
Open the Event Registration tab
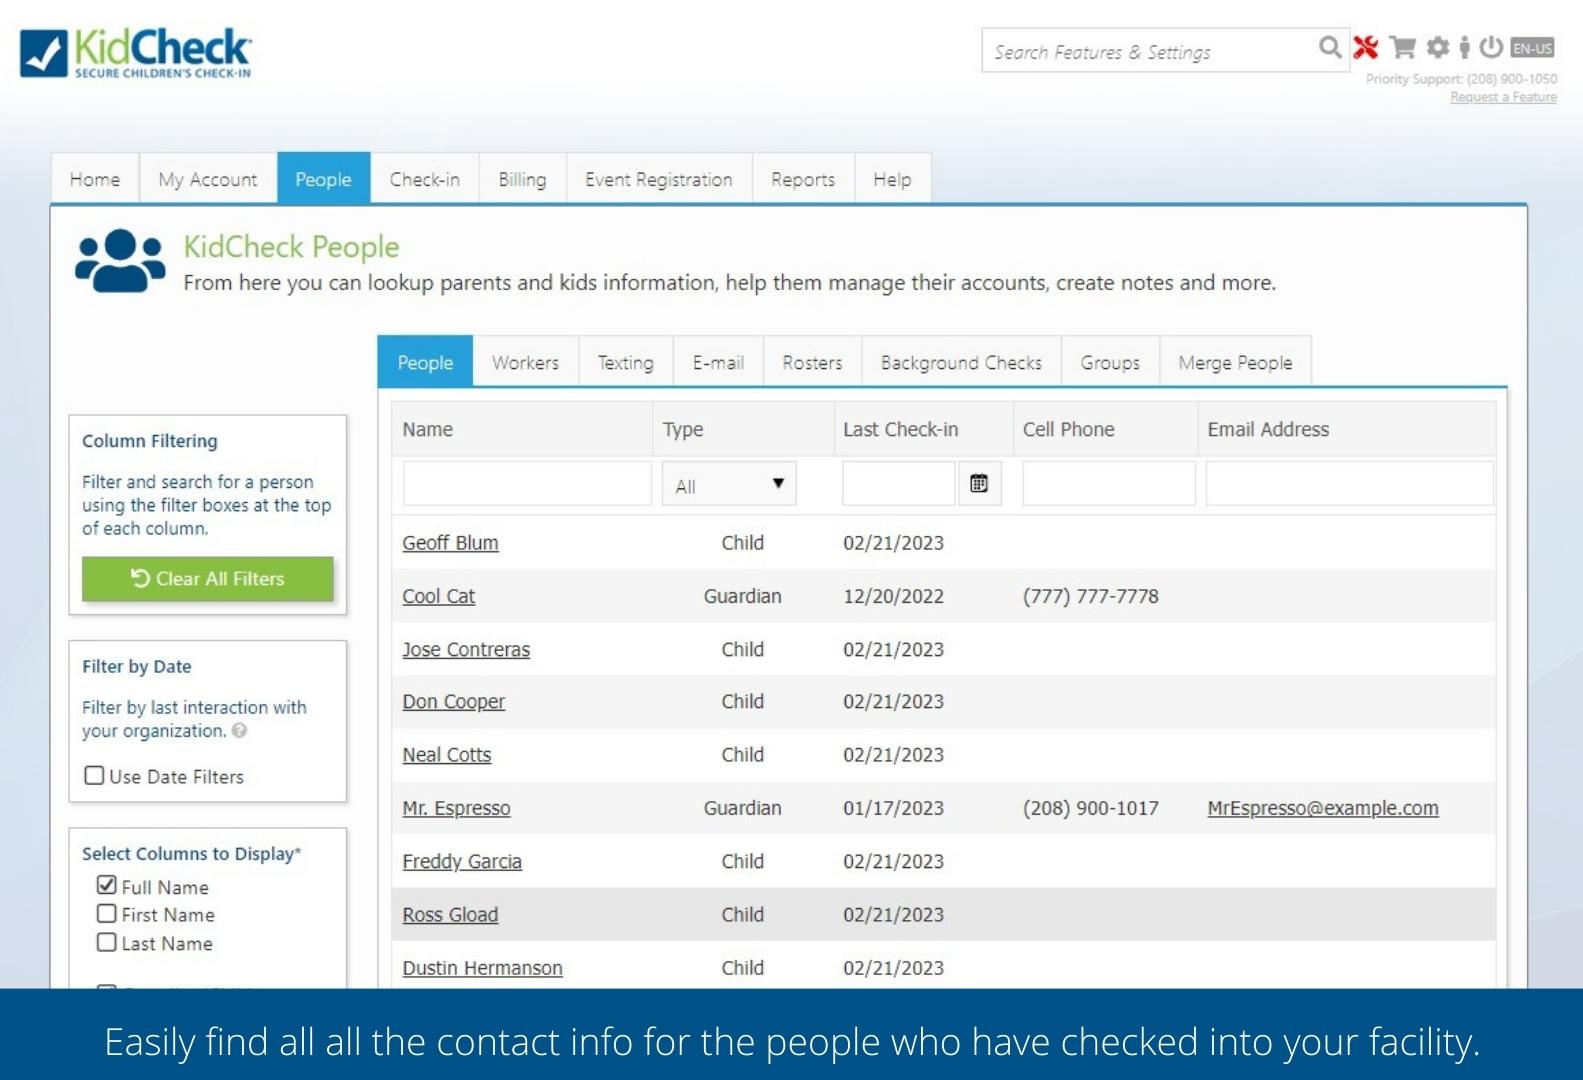point(659,179)
